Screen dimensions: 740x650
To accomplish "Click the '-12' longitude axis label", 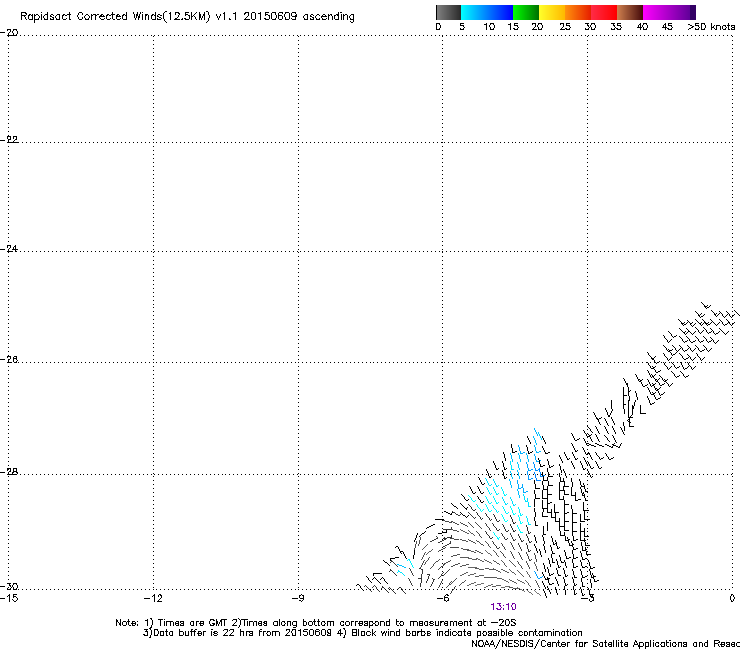I will coord(153,598).
